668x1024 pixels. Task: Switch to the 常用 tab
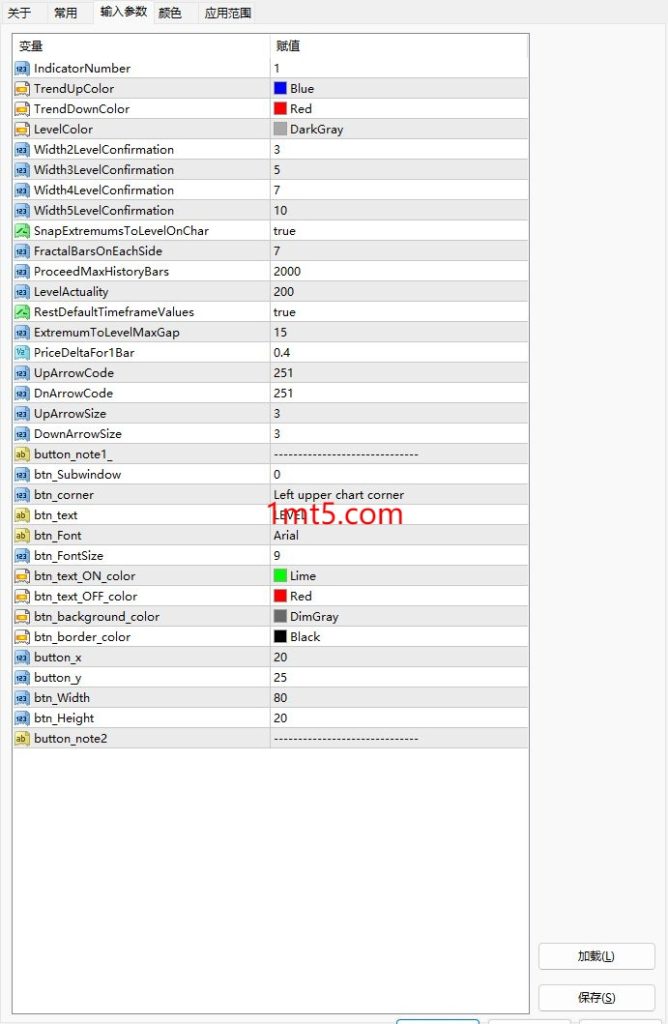pyautogui.click(x=67, y=13)
